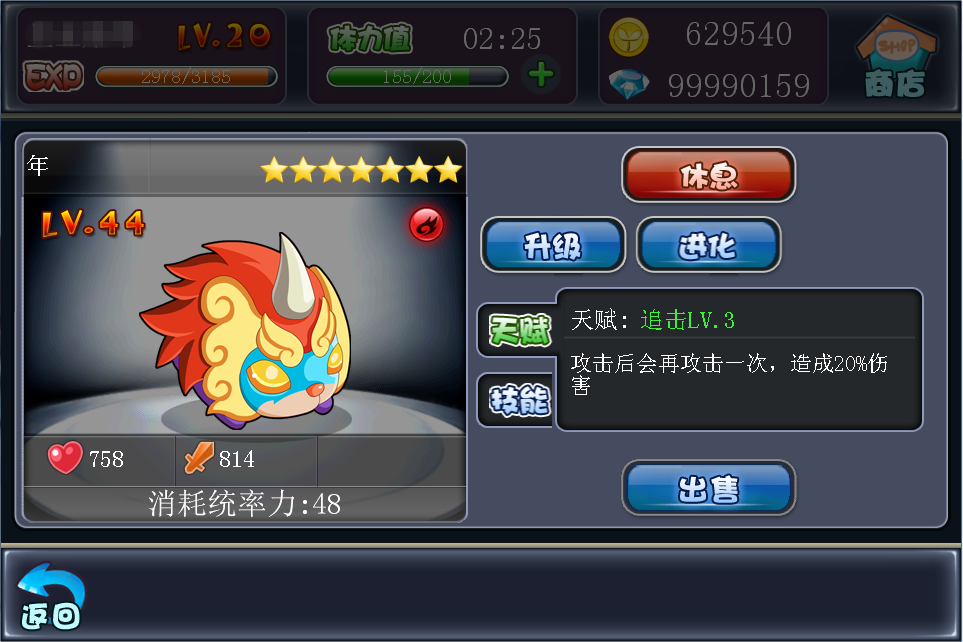Image resolution: width=963 pixels, height=642 pixels.
Task: Switch to the 技能 skill tab
Action: coord(519,400)
